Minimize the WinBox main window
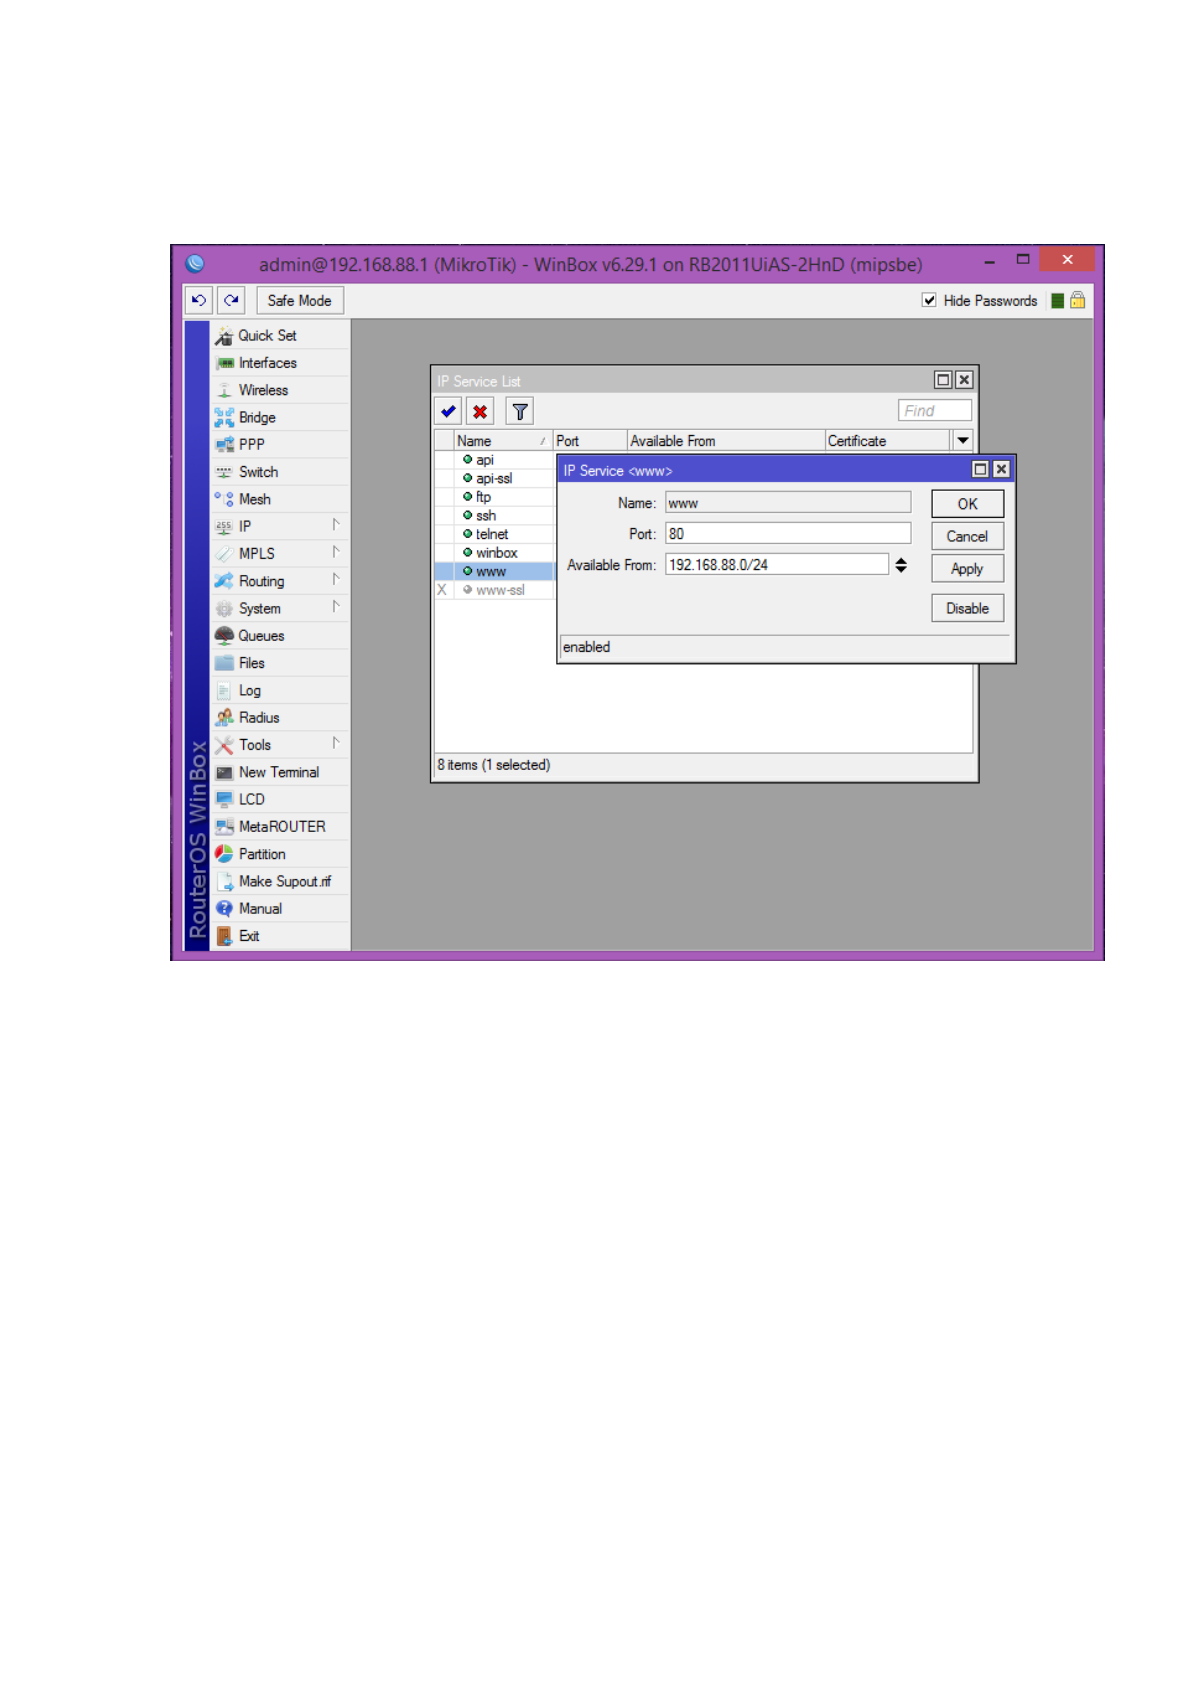Viewport: 1191px width, 1684px height. 989,261
